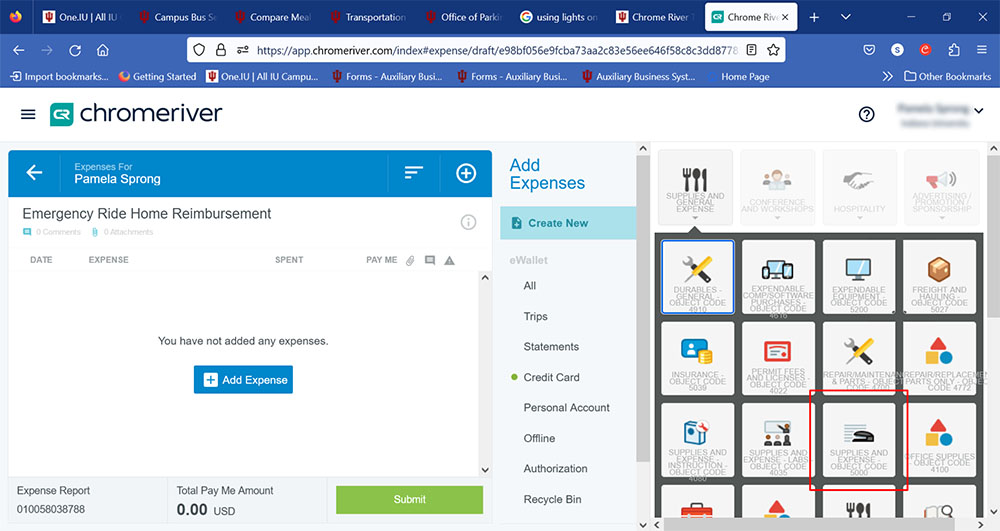Open the Getting Started bookmark

(158, 76)
